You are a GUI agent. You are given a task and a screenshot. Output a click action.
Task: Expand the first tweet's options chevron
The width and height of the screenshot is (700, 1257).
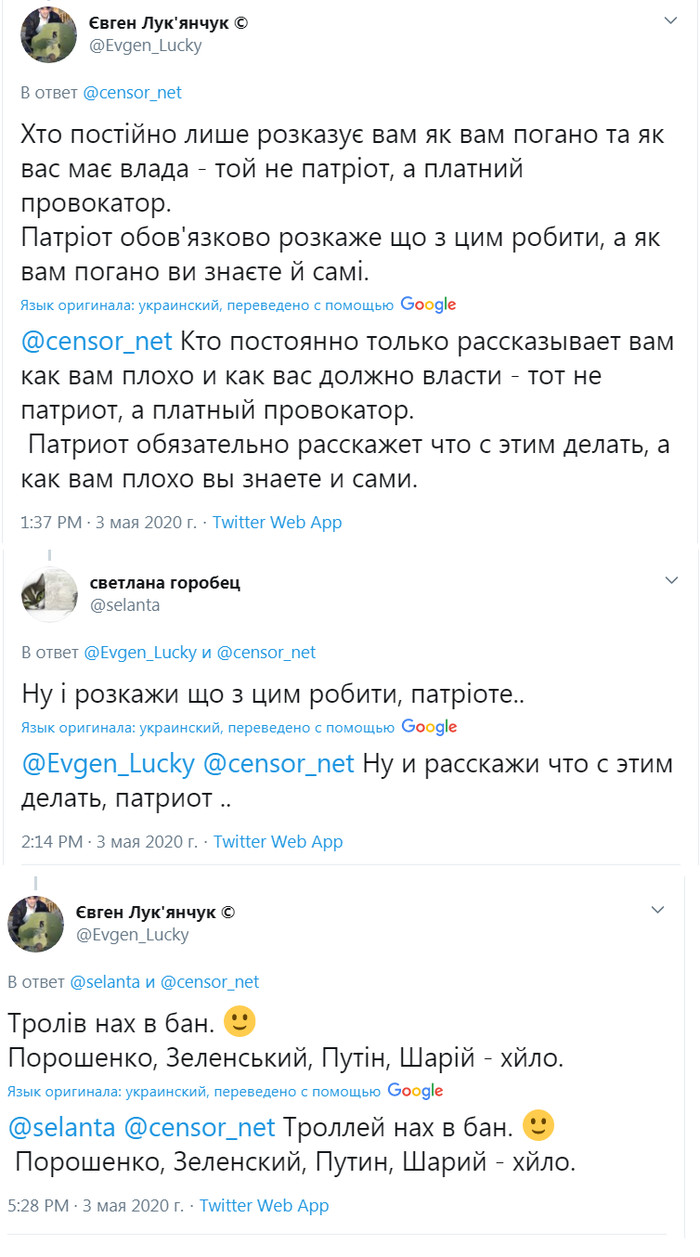pyautogui.click(x=672, y=20)
